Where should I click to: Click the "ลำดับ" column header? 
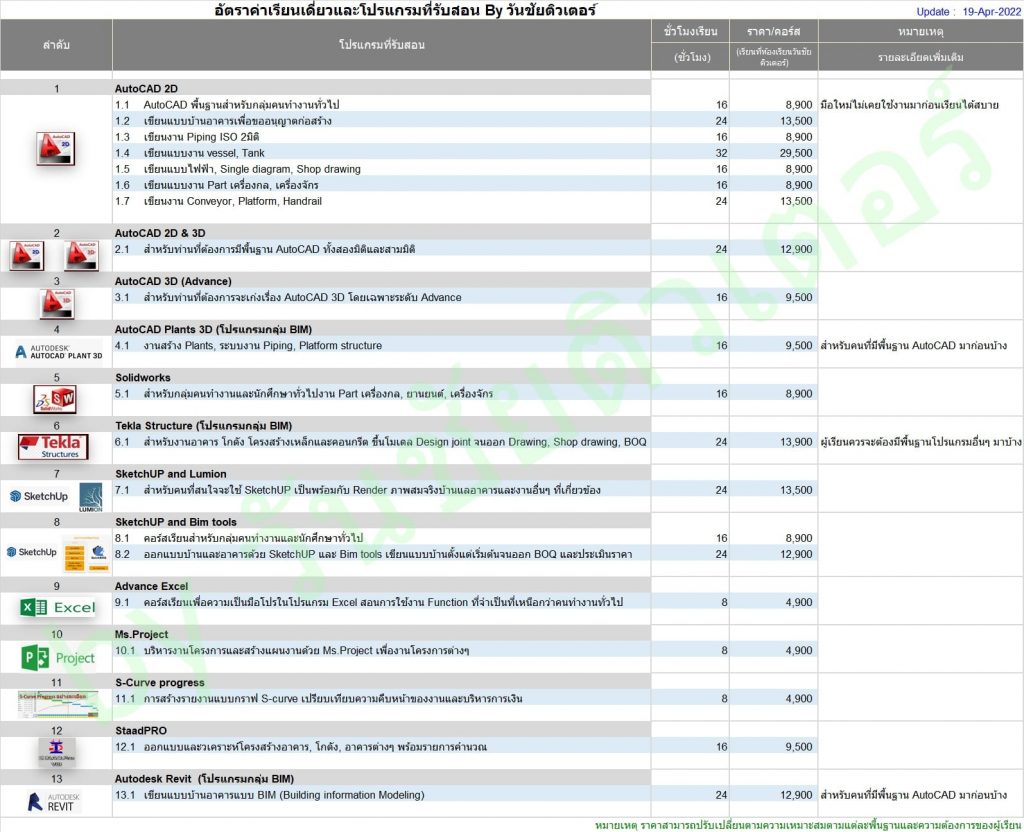click(x=56, y=45)
